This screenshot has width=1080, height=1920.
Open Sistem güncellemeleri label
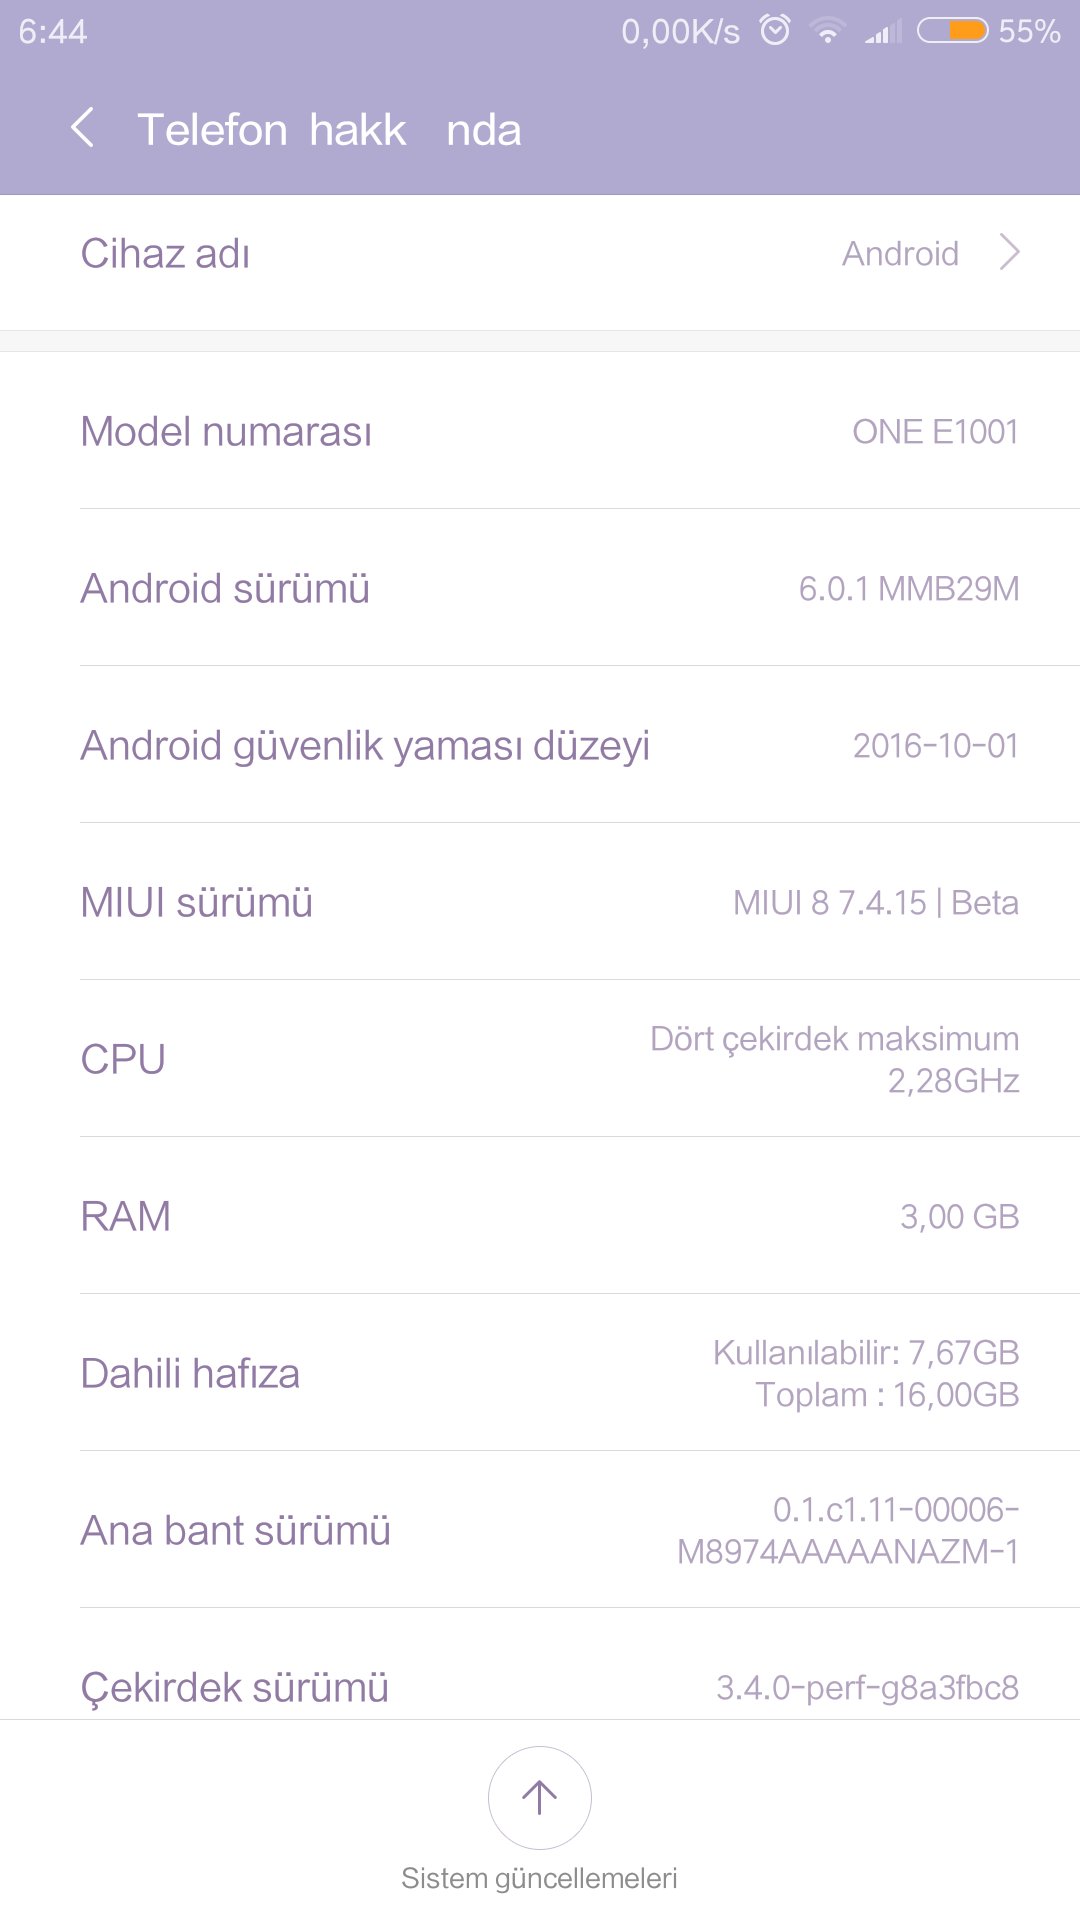pos(539,1878)
